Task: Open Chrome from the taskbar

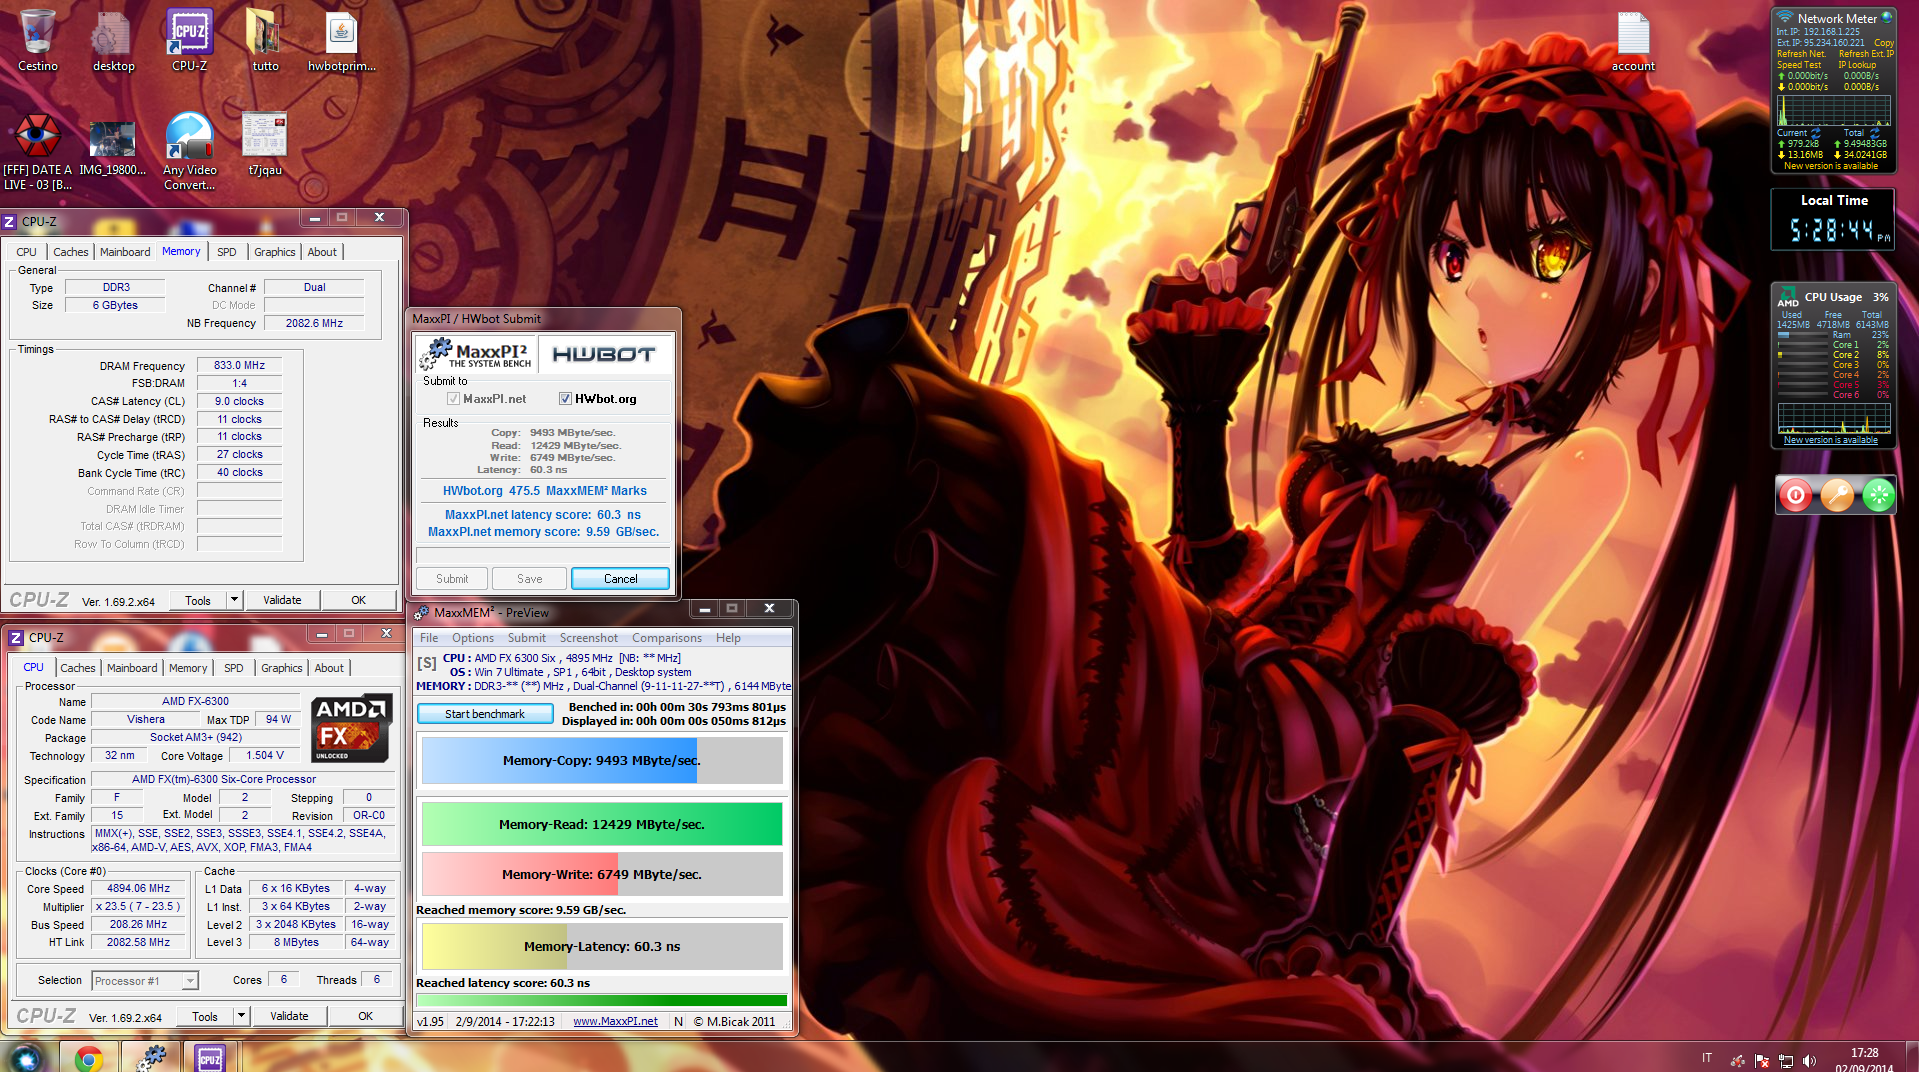Action: [x=88, y=1058]
